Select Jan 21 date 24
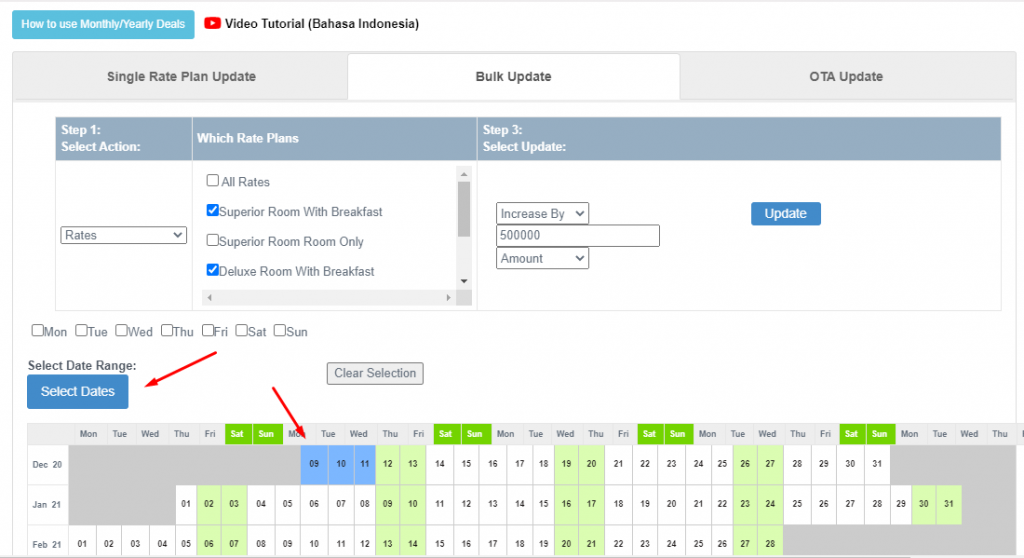The width and height of the screenshot is (1024, 558). tap(770, 504)
